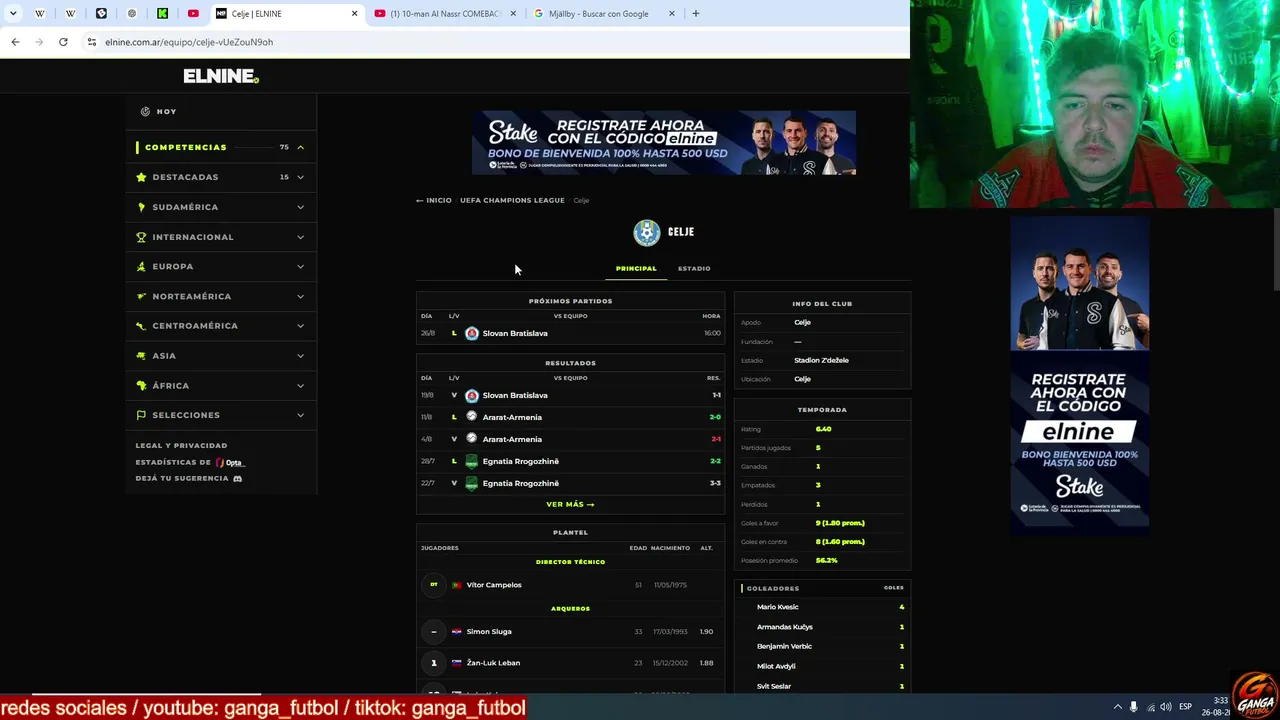Open the Slovan Bratislava upcoming match
Viewport: 1280px width, 720px height.
[x=570, y=333]
